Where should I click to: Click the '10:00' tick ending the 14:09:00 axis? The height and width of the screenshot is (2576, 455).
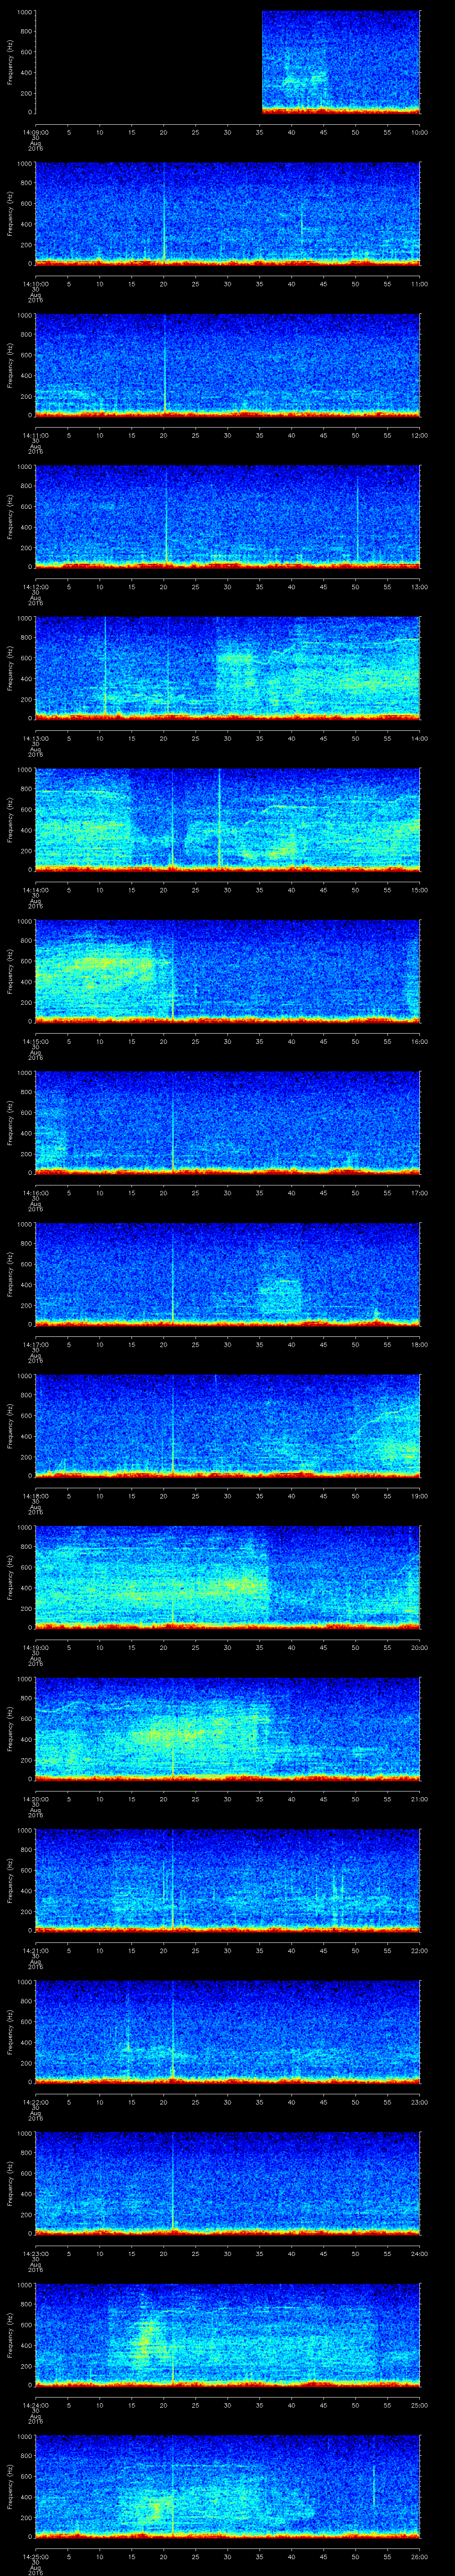[419, 132]
